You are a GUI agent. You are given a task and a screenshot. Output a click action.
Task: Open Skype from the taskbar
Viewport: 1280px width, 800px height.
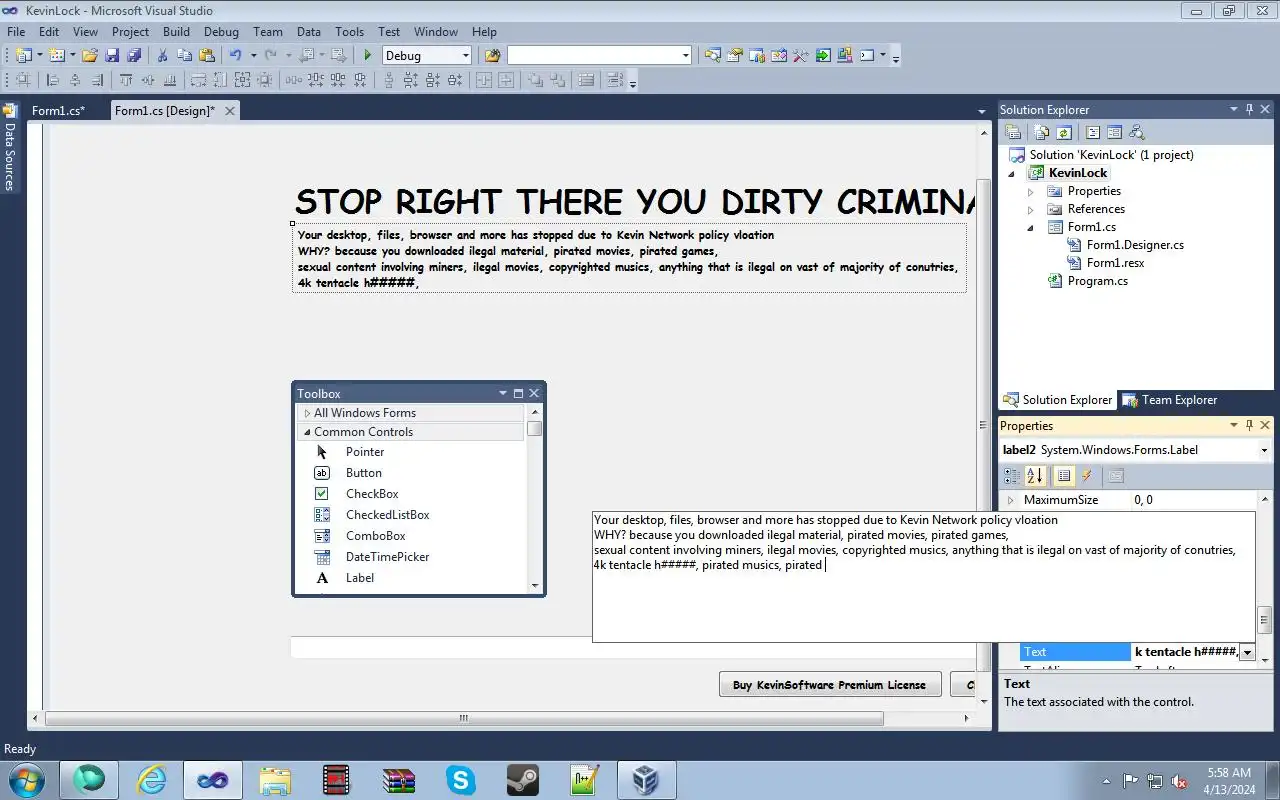click(460, 780)
